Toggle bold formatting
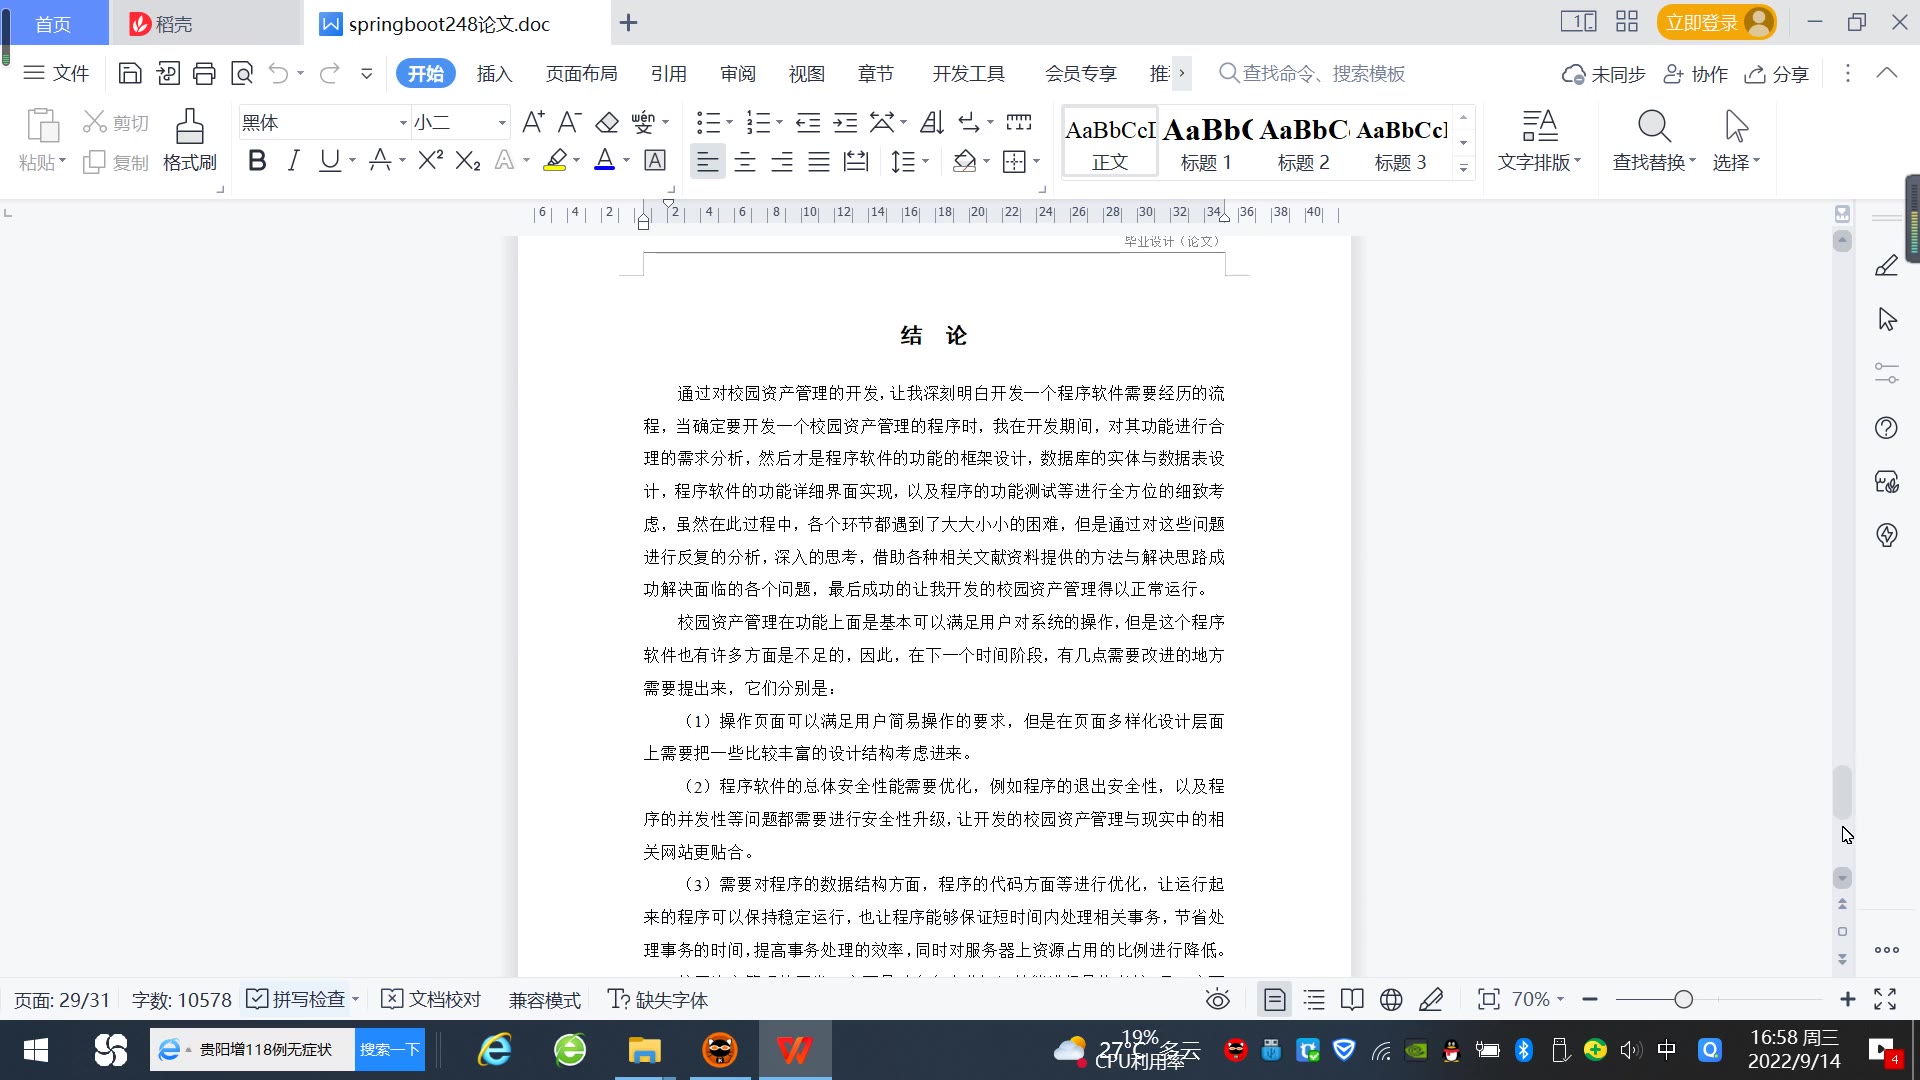The width and height of the screenshot is (1920, 1080). tap(257, 160)
